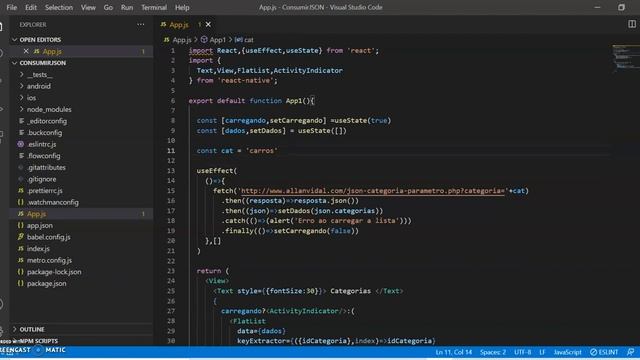Click the App1 breadcrumb
The width and height of the screenshot is (640, 360).
[x=217, y=40]
